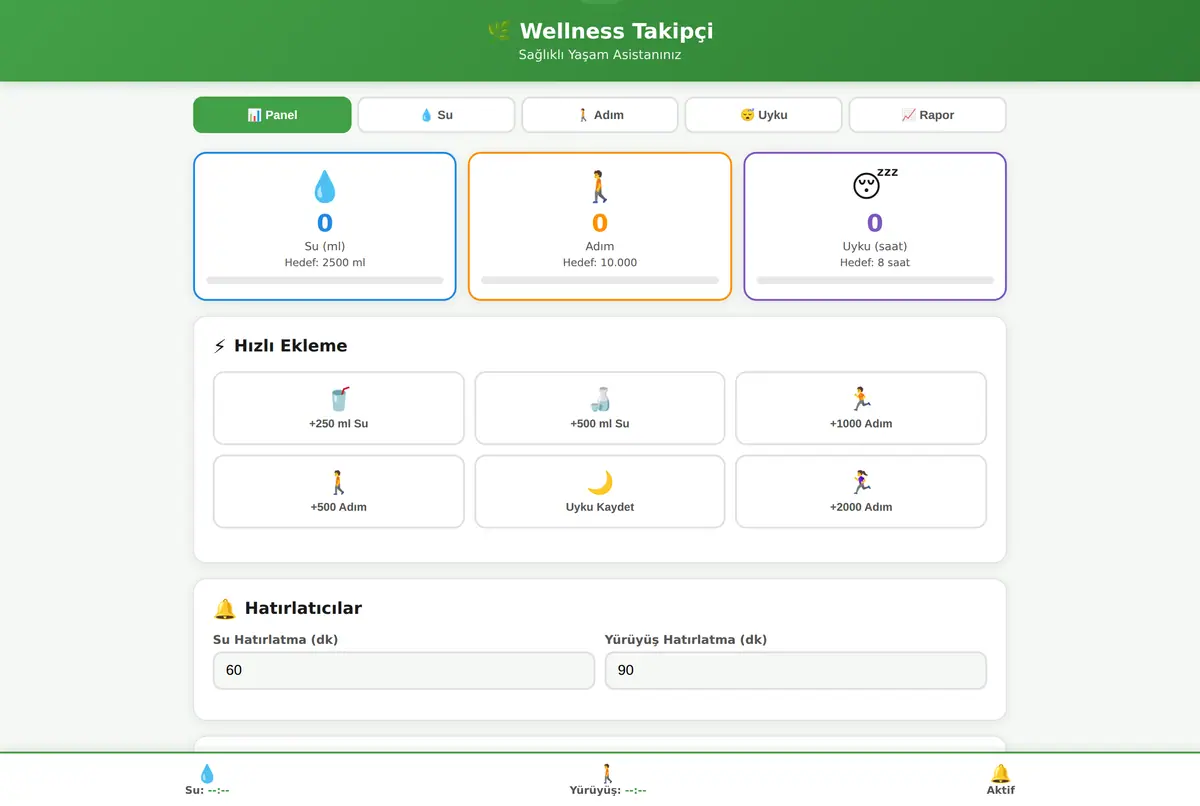Open the Uyku tab
The width and height of the screenshot is (1200, 806).
(x=763, y=115)
